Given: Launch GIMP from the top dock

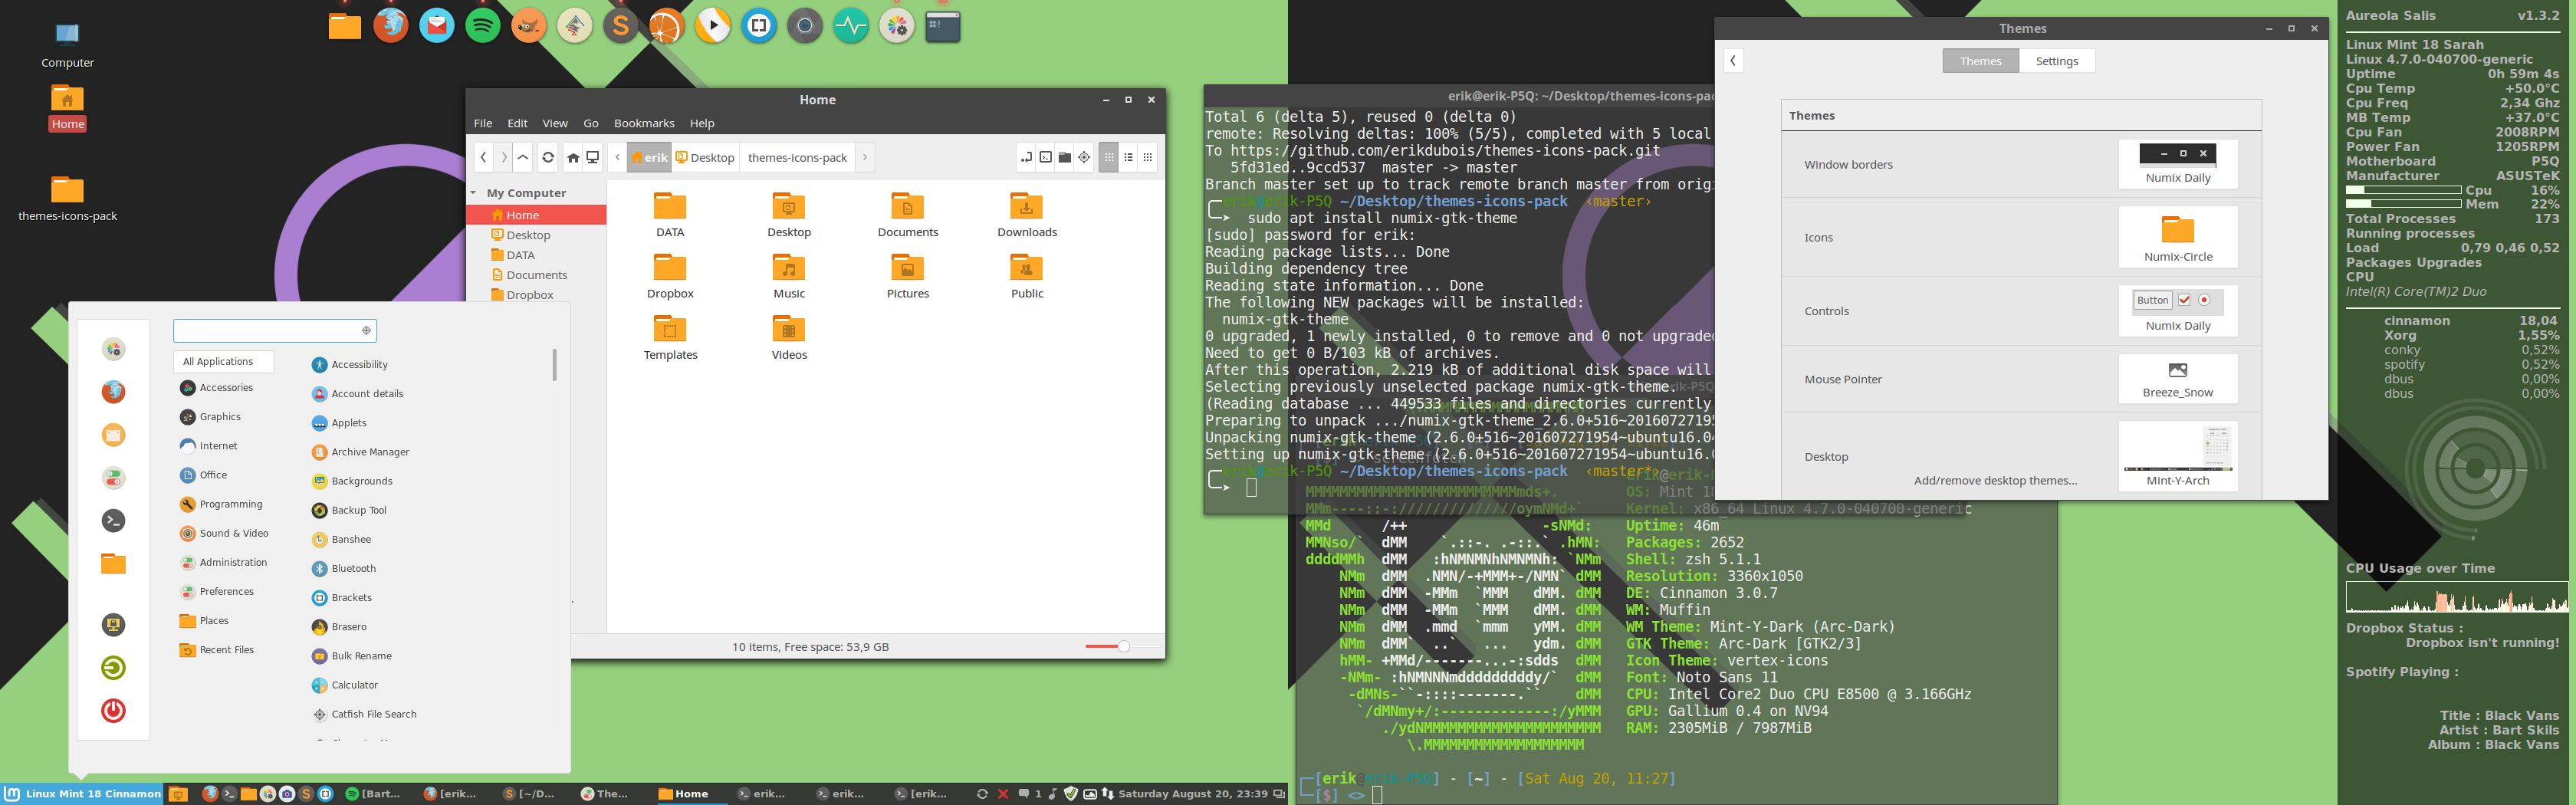Looking at the screenshot, I should point(529,25).
